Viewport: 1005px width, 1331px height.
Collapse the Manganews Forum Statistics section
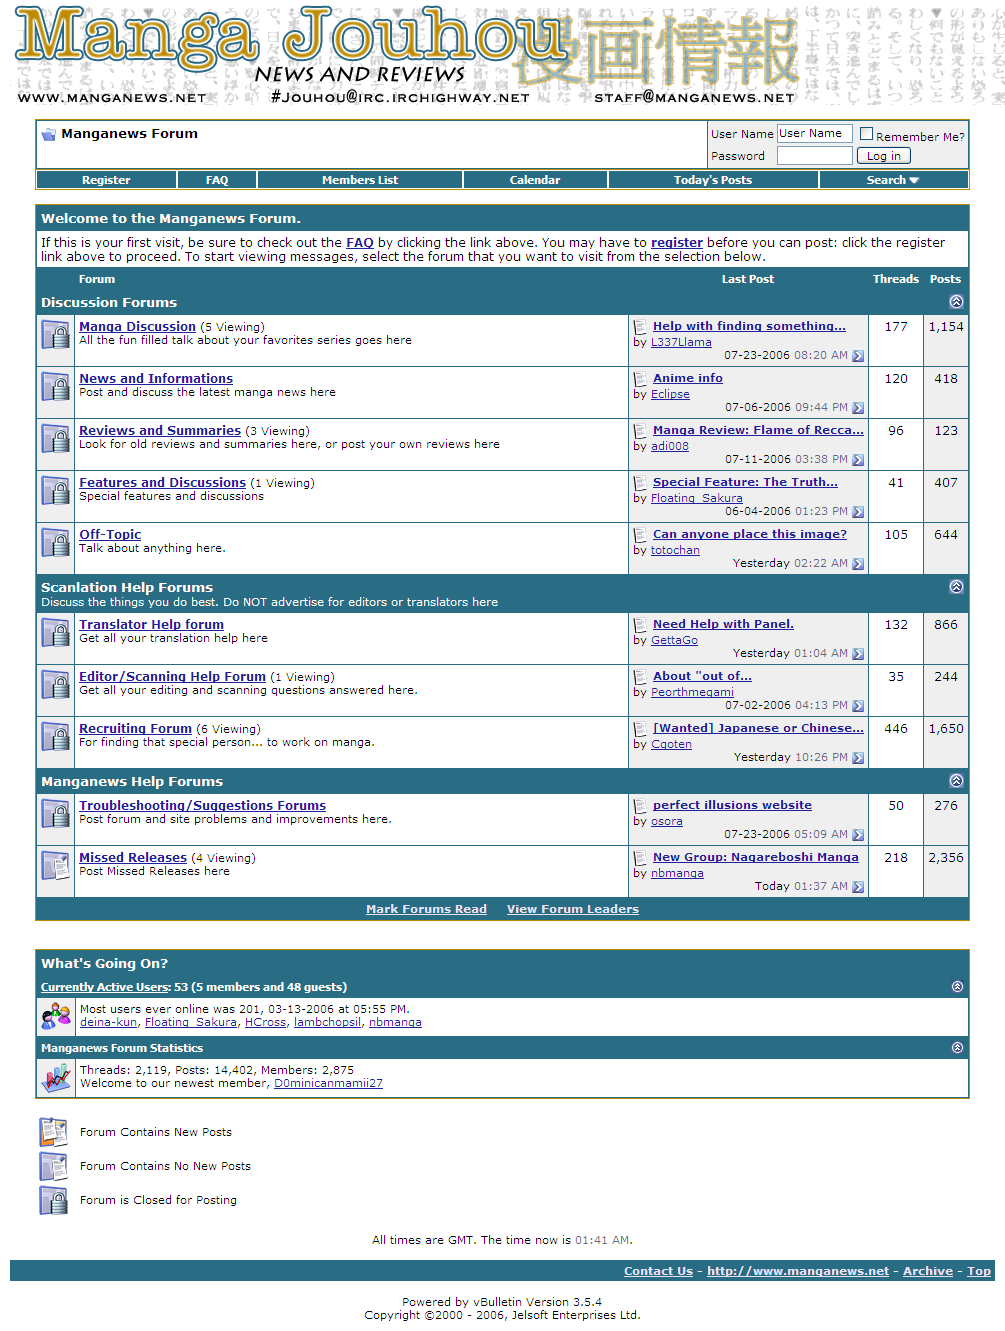pos(957,1048)
